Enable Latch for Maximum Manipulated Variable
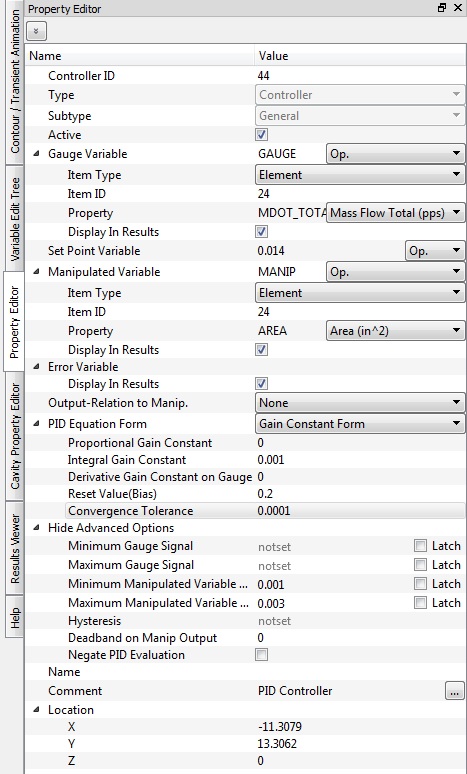Viewport: 467px width, 774px height. 420,602
